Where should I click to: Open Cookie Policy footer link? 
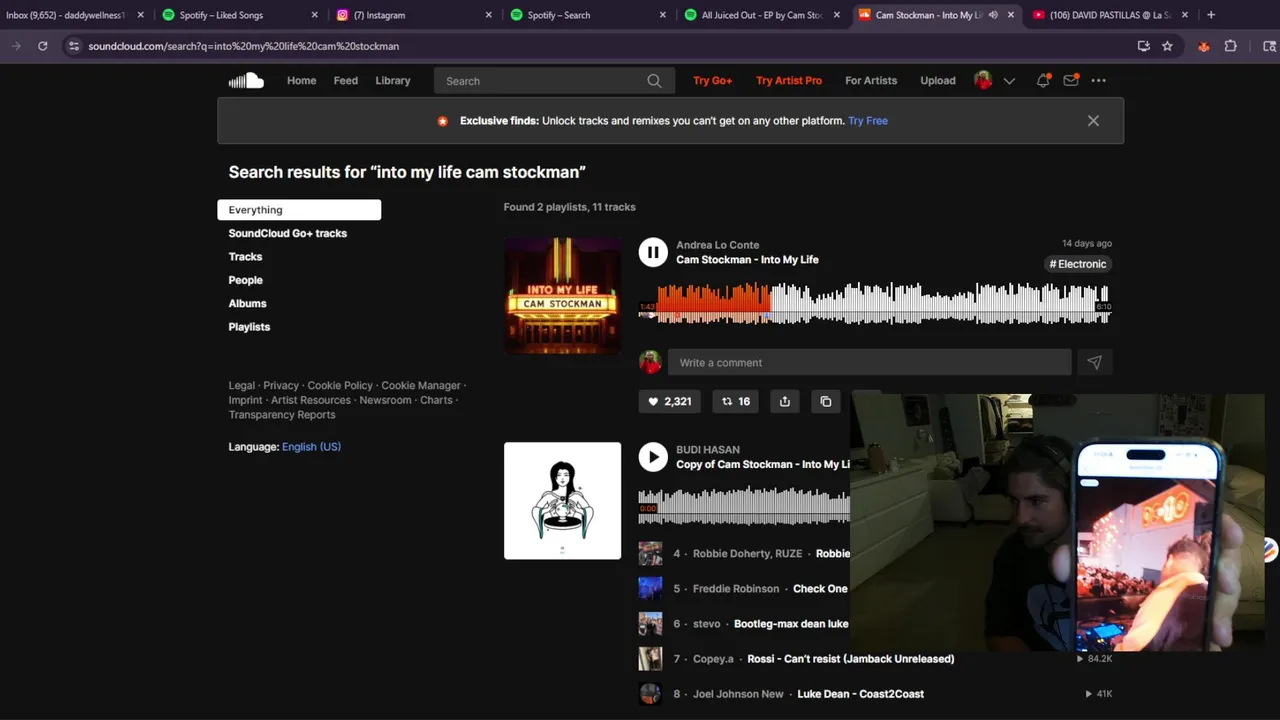click(340, 386)
